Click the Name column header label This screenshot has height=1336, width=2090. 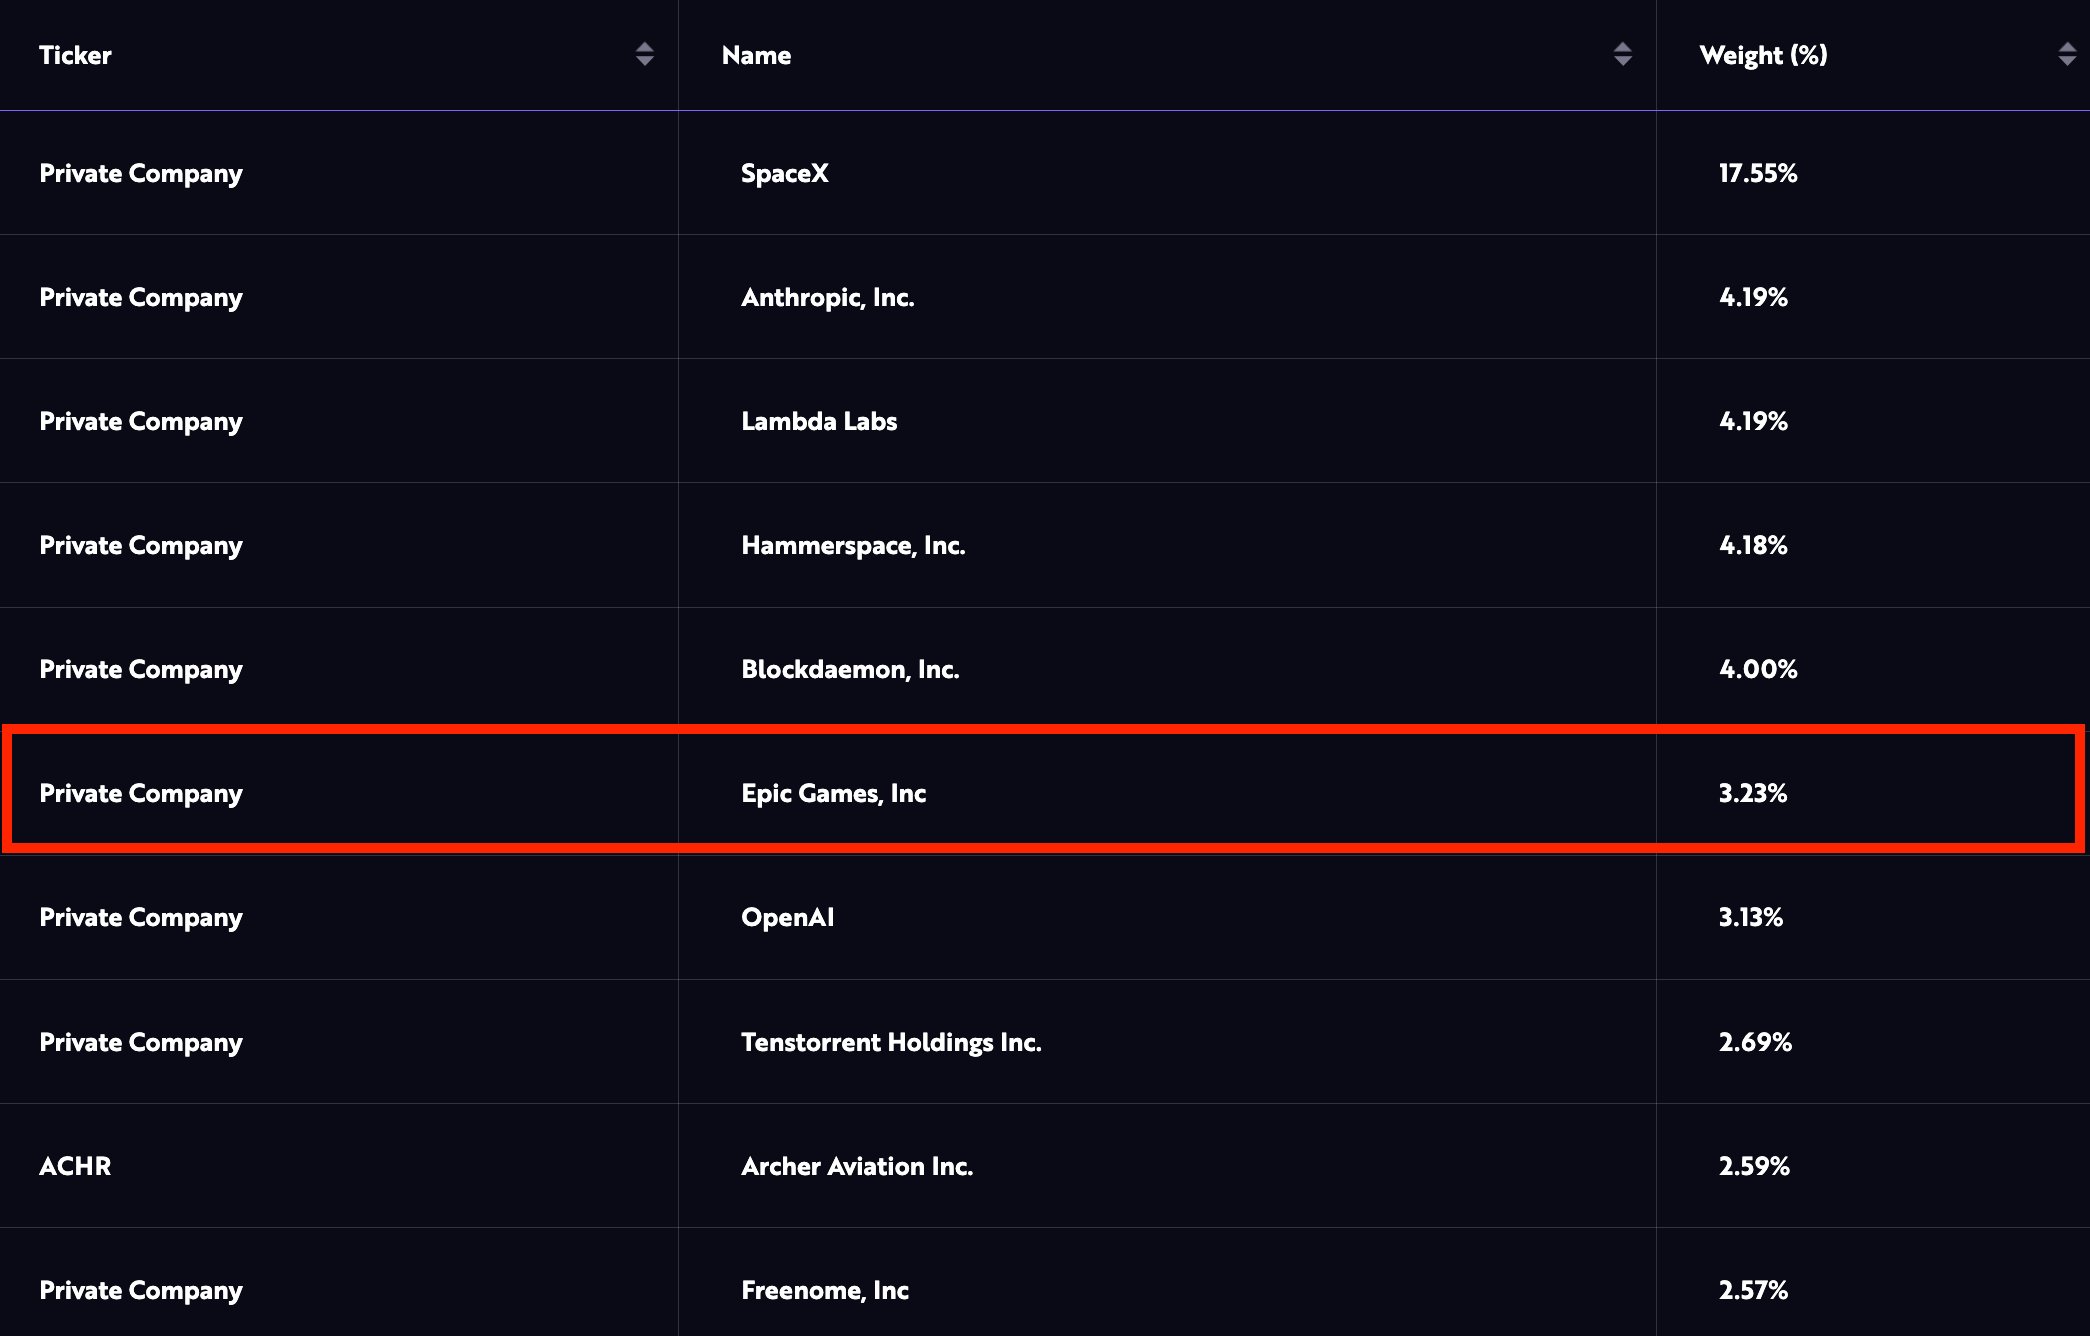756,55
